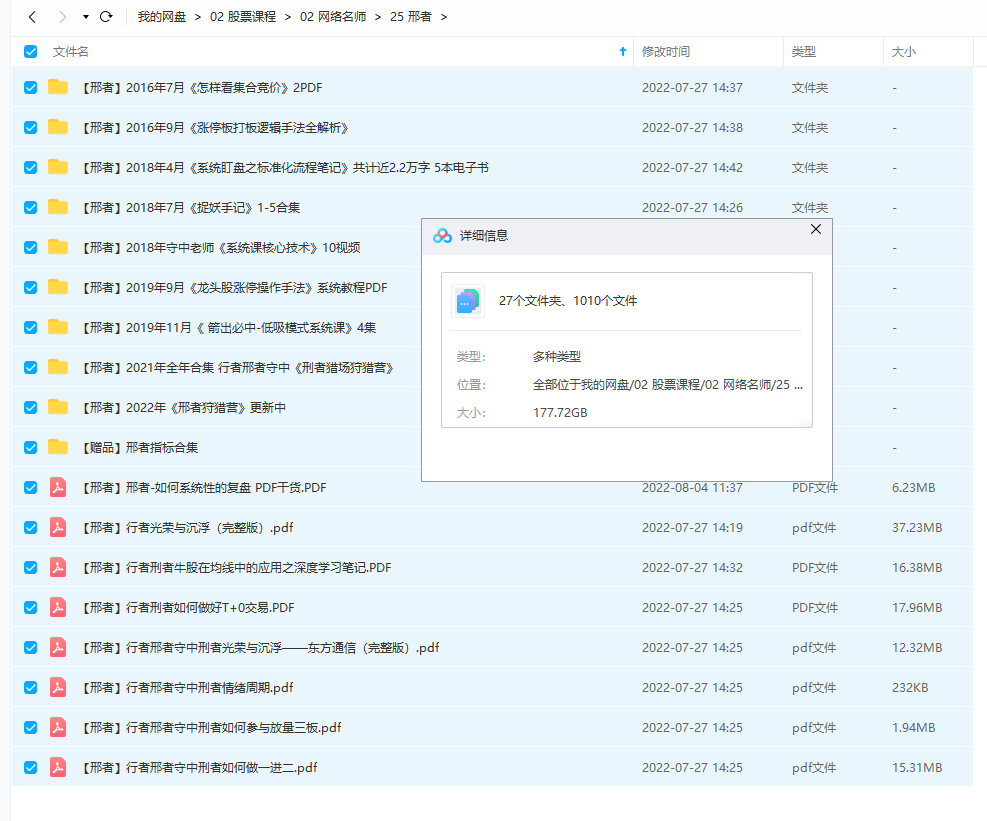Click the refresh icon in the toolbar
987x821 pixels.
tap(106, 17)
